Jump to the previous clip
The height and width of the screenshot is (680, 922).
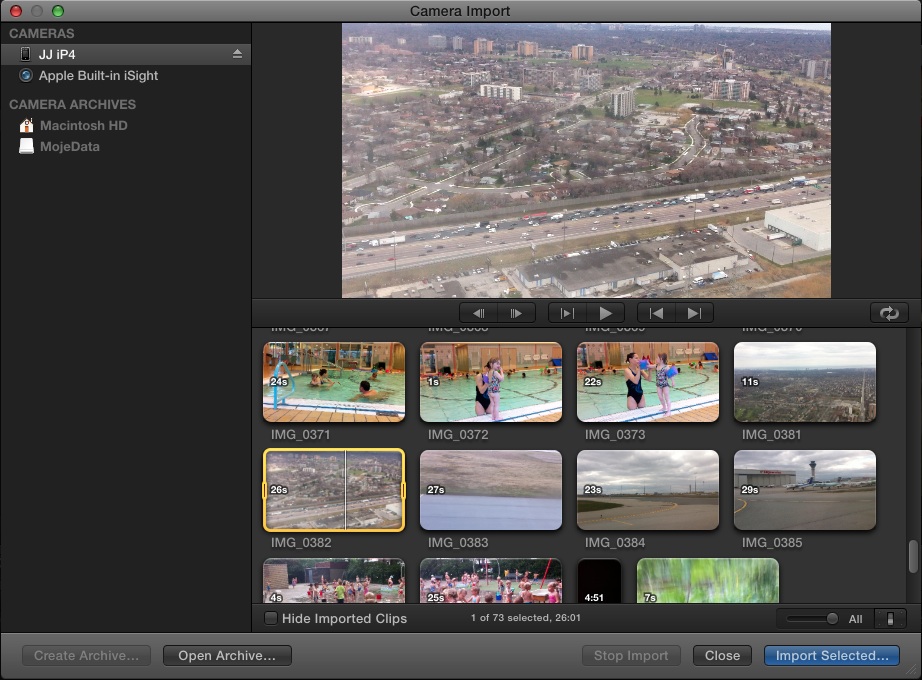[x=656, y=313]
